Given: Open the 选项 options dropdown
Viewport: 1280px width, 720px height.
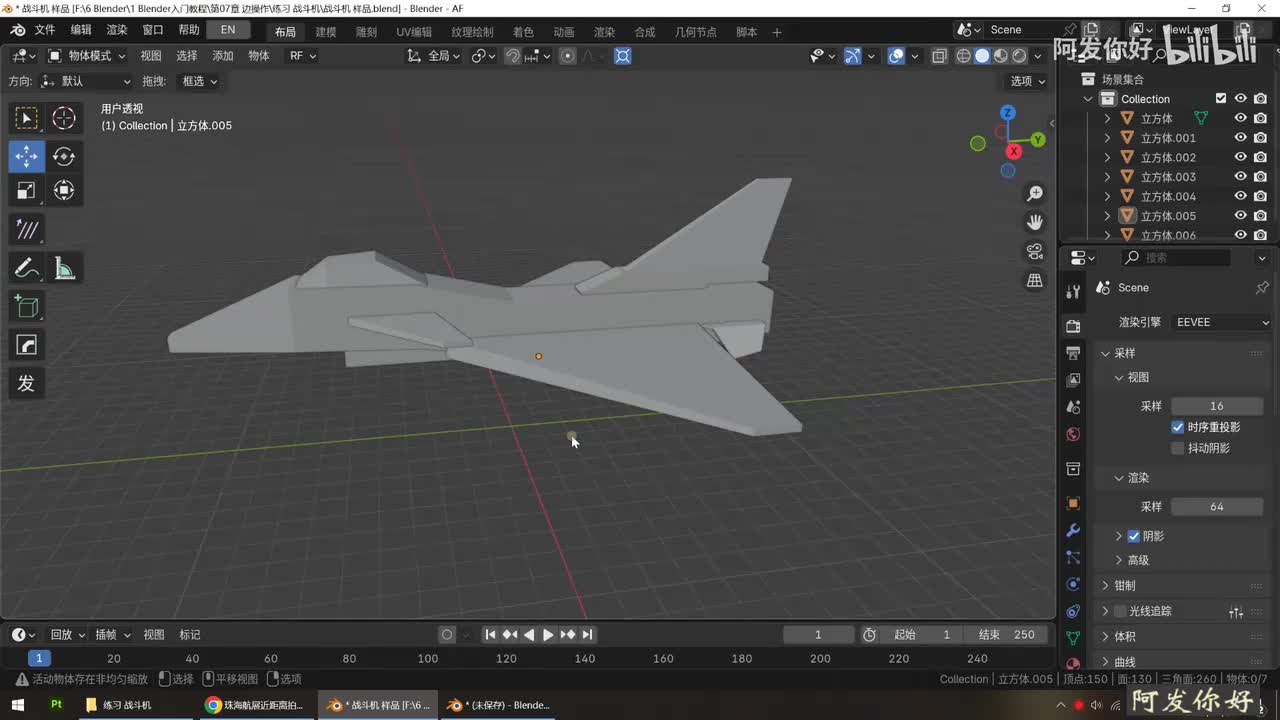Looking at the screenshot, I should click(x=1028, y=81).
